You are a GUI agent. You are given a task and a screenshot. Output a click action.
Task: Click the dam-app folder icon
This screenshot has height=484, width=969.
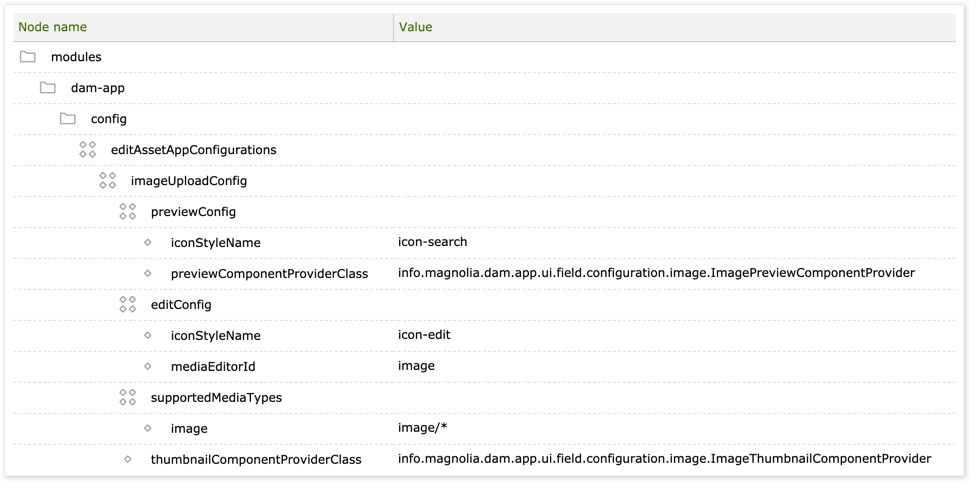[x=48, y=88]
